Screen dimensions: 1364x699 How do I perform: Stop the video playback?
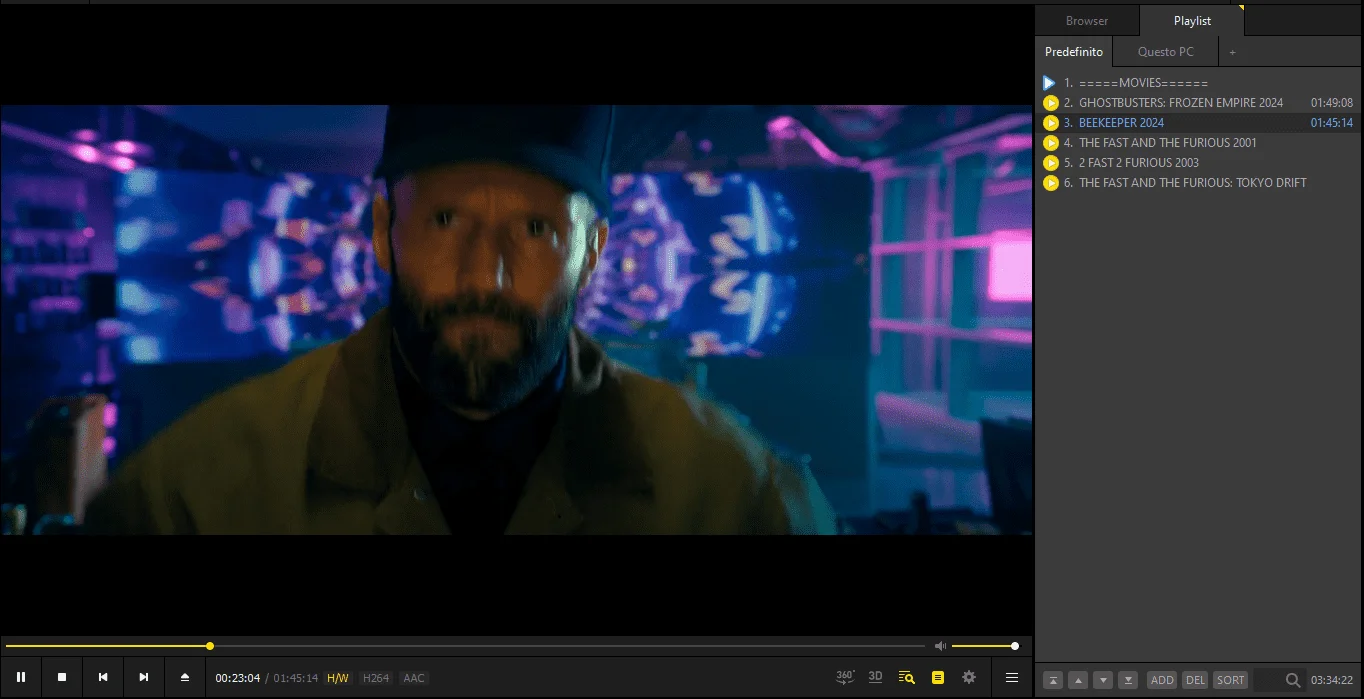coord(62,677)
